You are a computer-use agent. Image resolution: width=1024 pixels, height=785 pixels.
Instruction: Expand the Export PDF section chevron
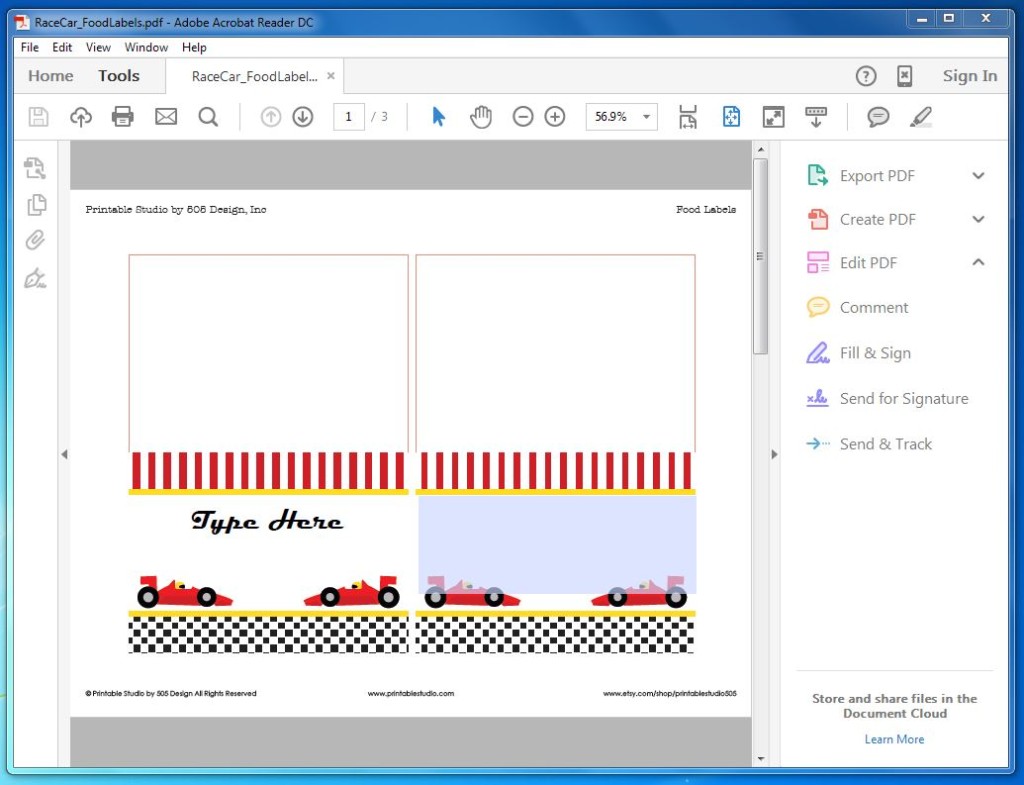click(x=978, y=176)
